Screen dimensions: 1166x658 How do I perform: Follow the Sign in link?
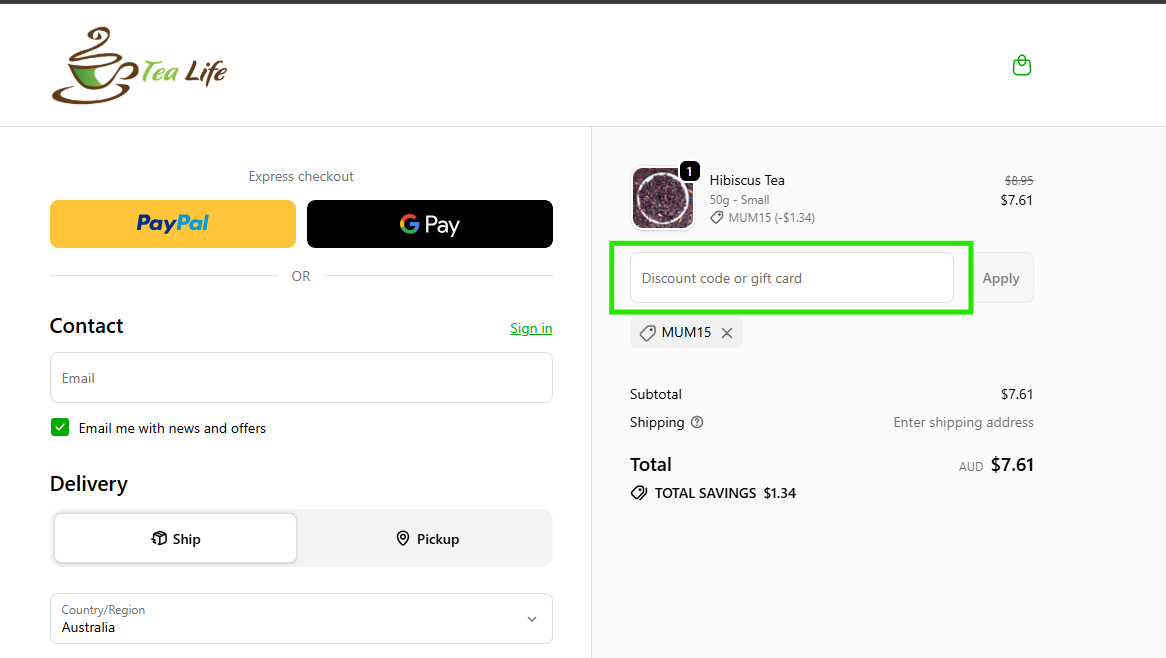531,328
